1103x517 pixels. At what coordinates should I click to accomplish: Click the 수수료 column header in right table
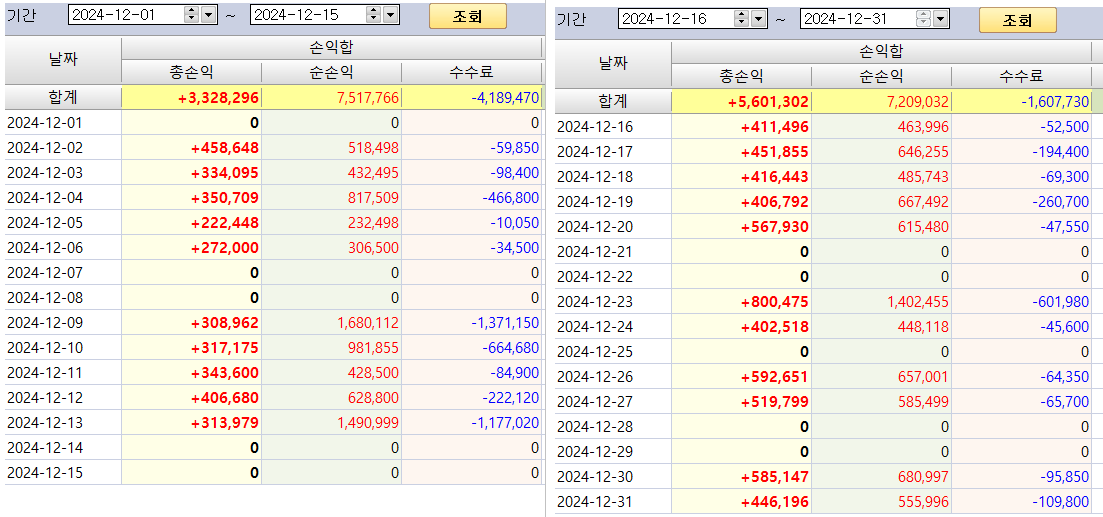1021,77
